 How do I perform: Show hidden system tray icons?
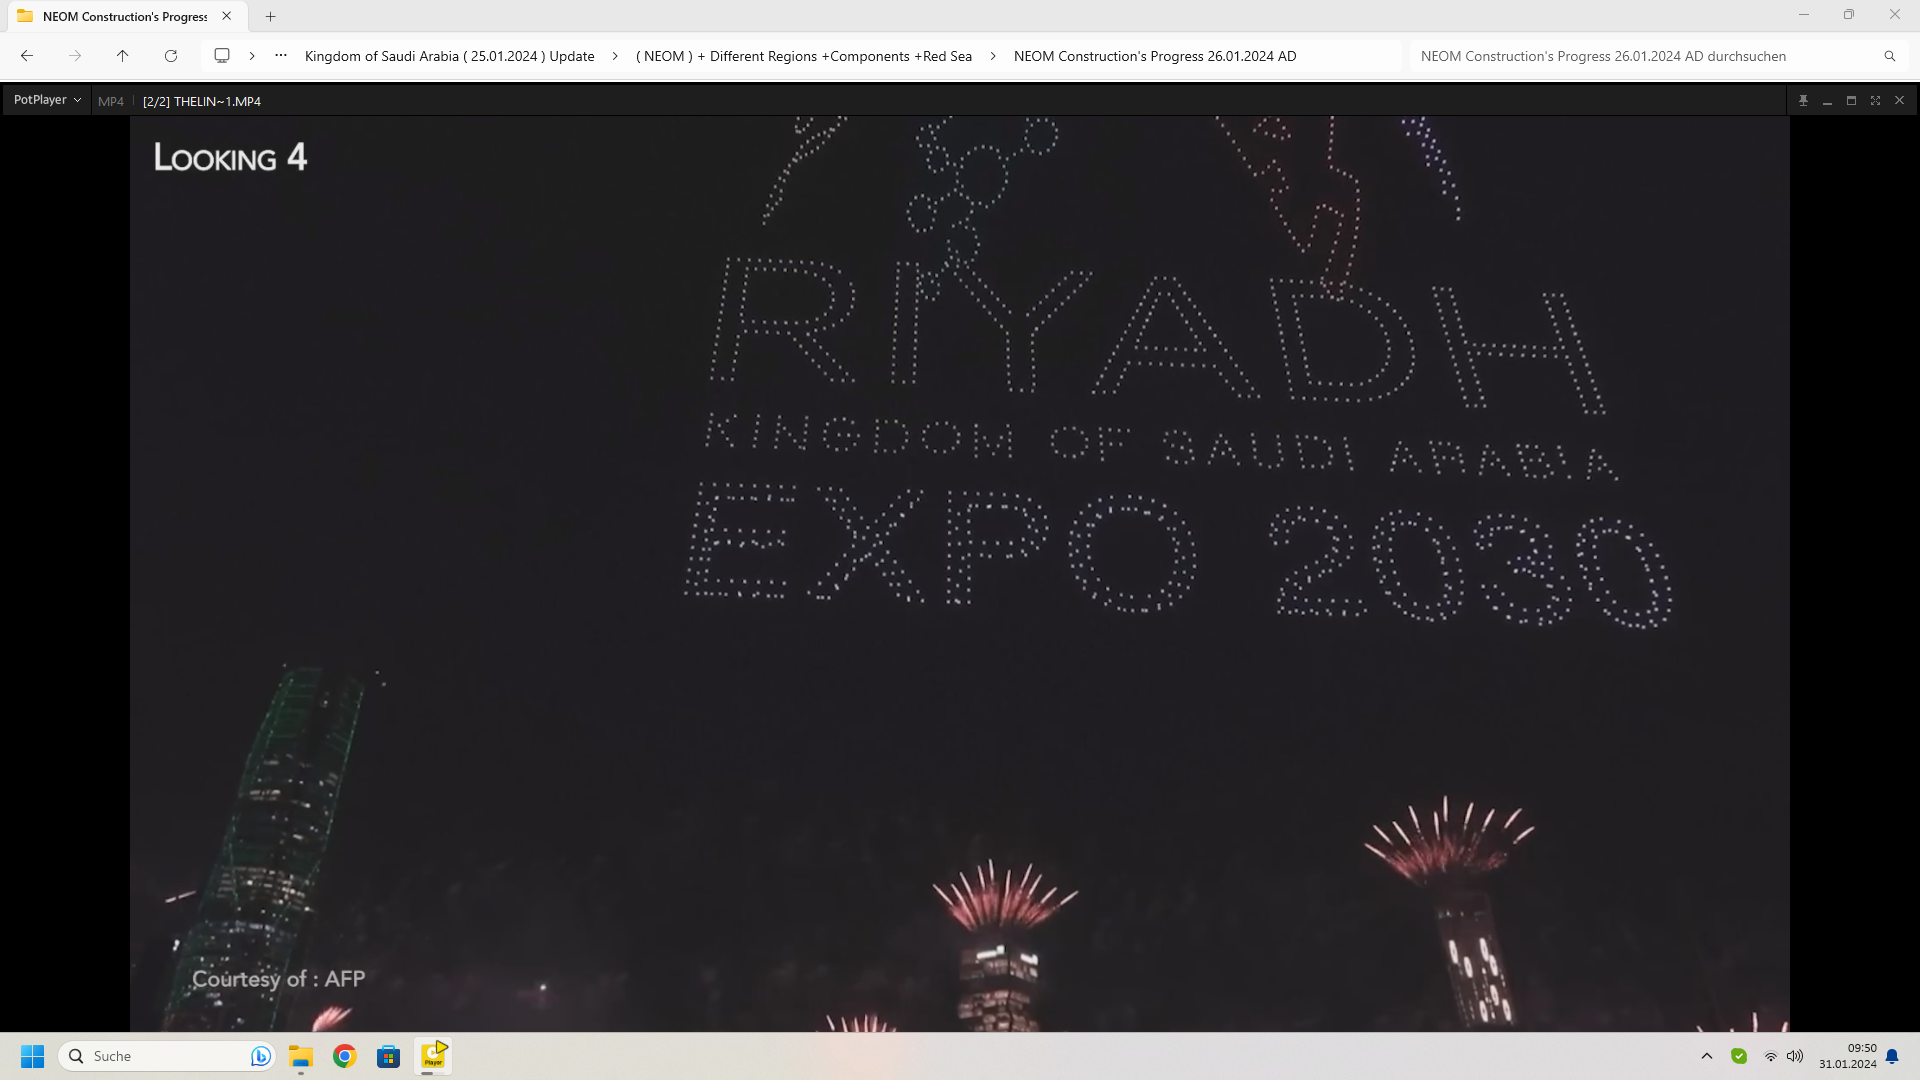click(x=1707, y=1056)
